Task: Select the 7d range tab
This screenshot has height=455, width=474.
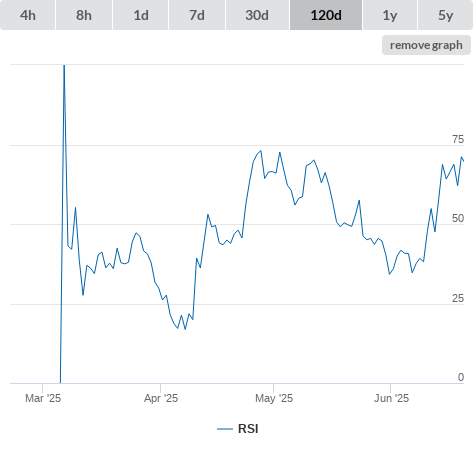Action: pyautogui.click(x=197, y=15)
